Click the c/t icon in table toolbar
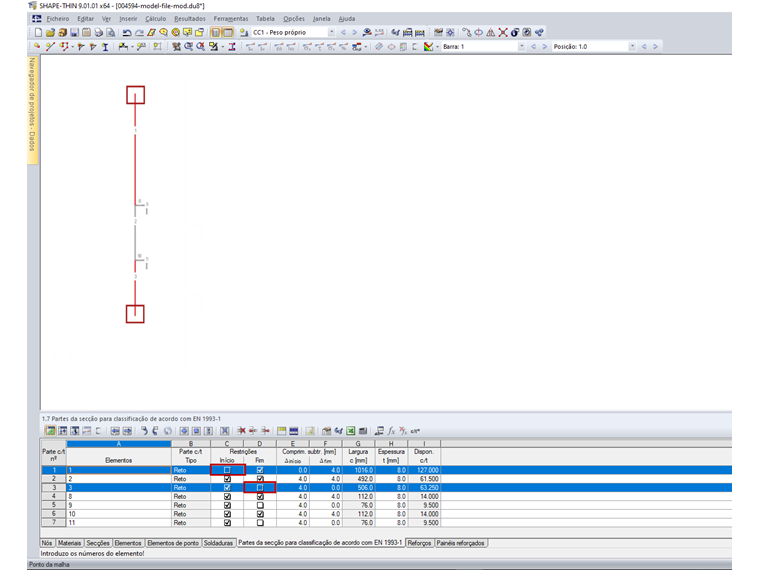Viewport: 760px width, 570px height. point(415,430)
